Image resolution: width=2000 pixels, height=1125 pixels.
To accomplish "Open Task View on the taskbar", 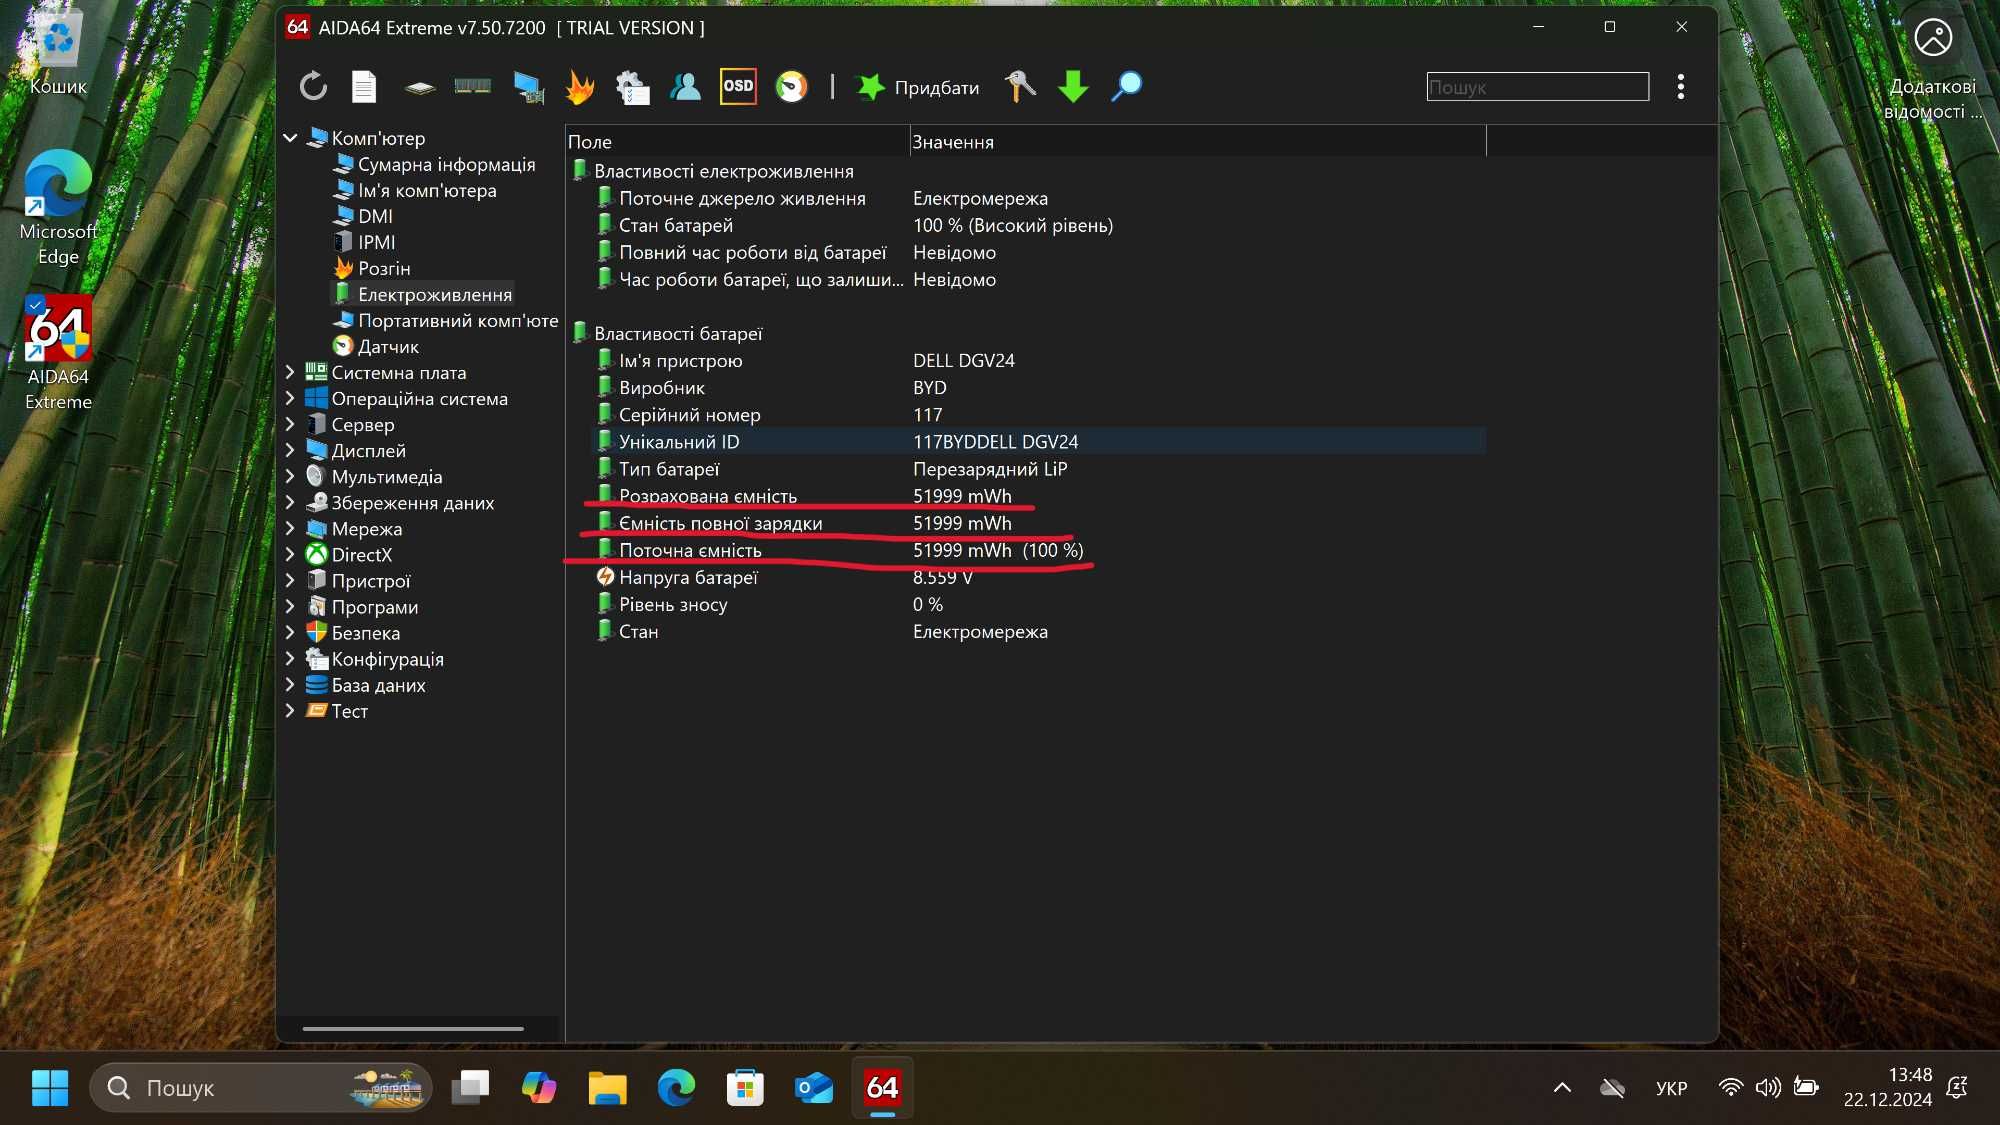I will [x=470, y=1087].
